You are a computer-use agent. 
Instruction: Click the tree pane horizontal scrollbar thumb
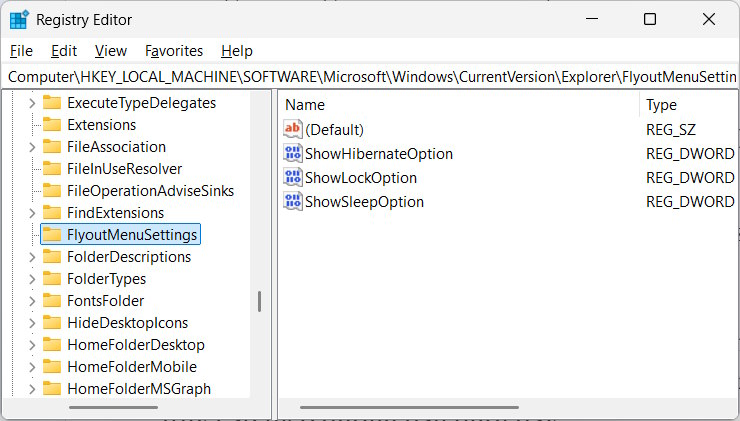(113, 407)
